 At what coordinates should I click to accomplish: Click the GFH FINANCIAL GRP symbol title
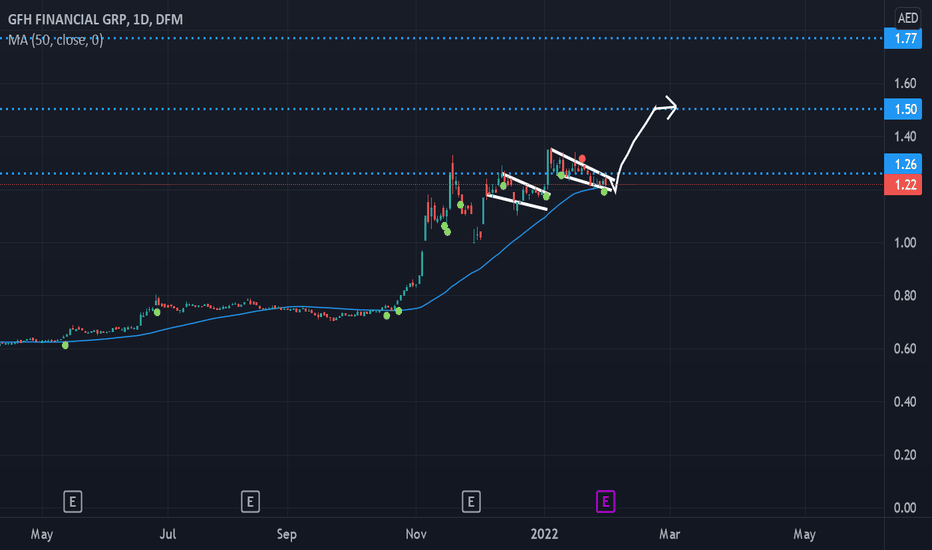95,20
